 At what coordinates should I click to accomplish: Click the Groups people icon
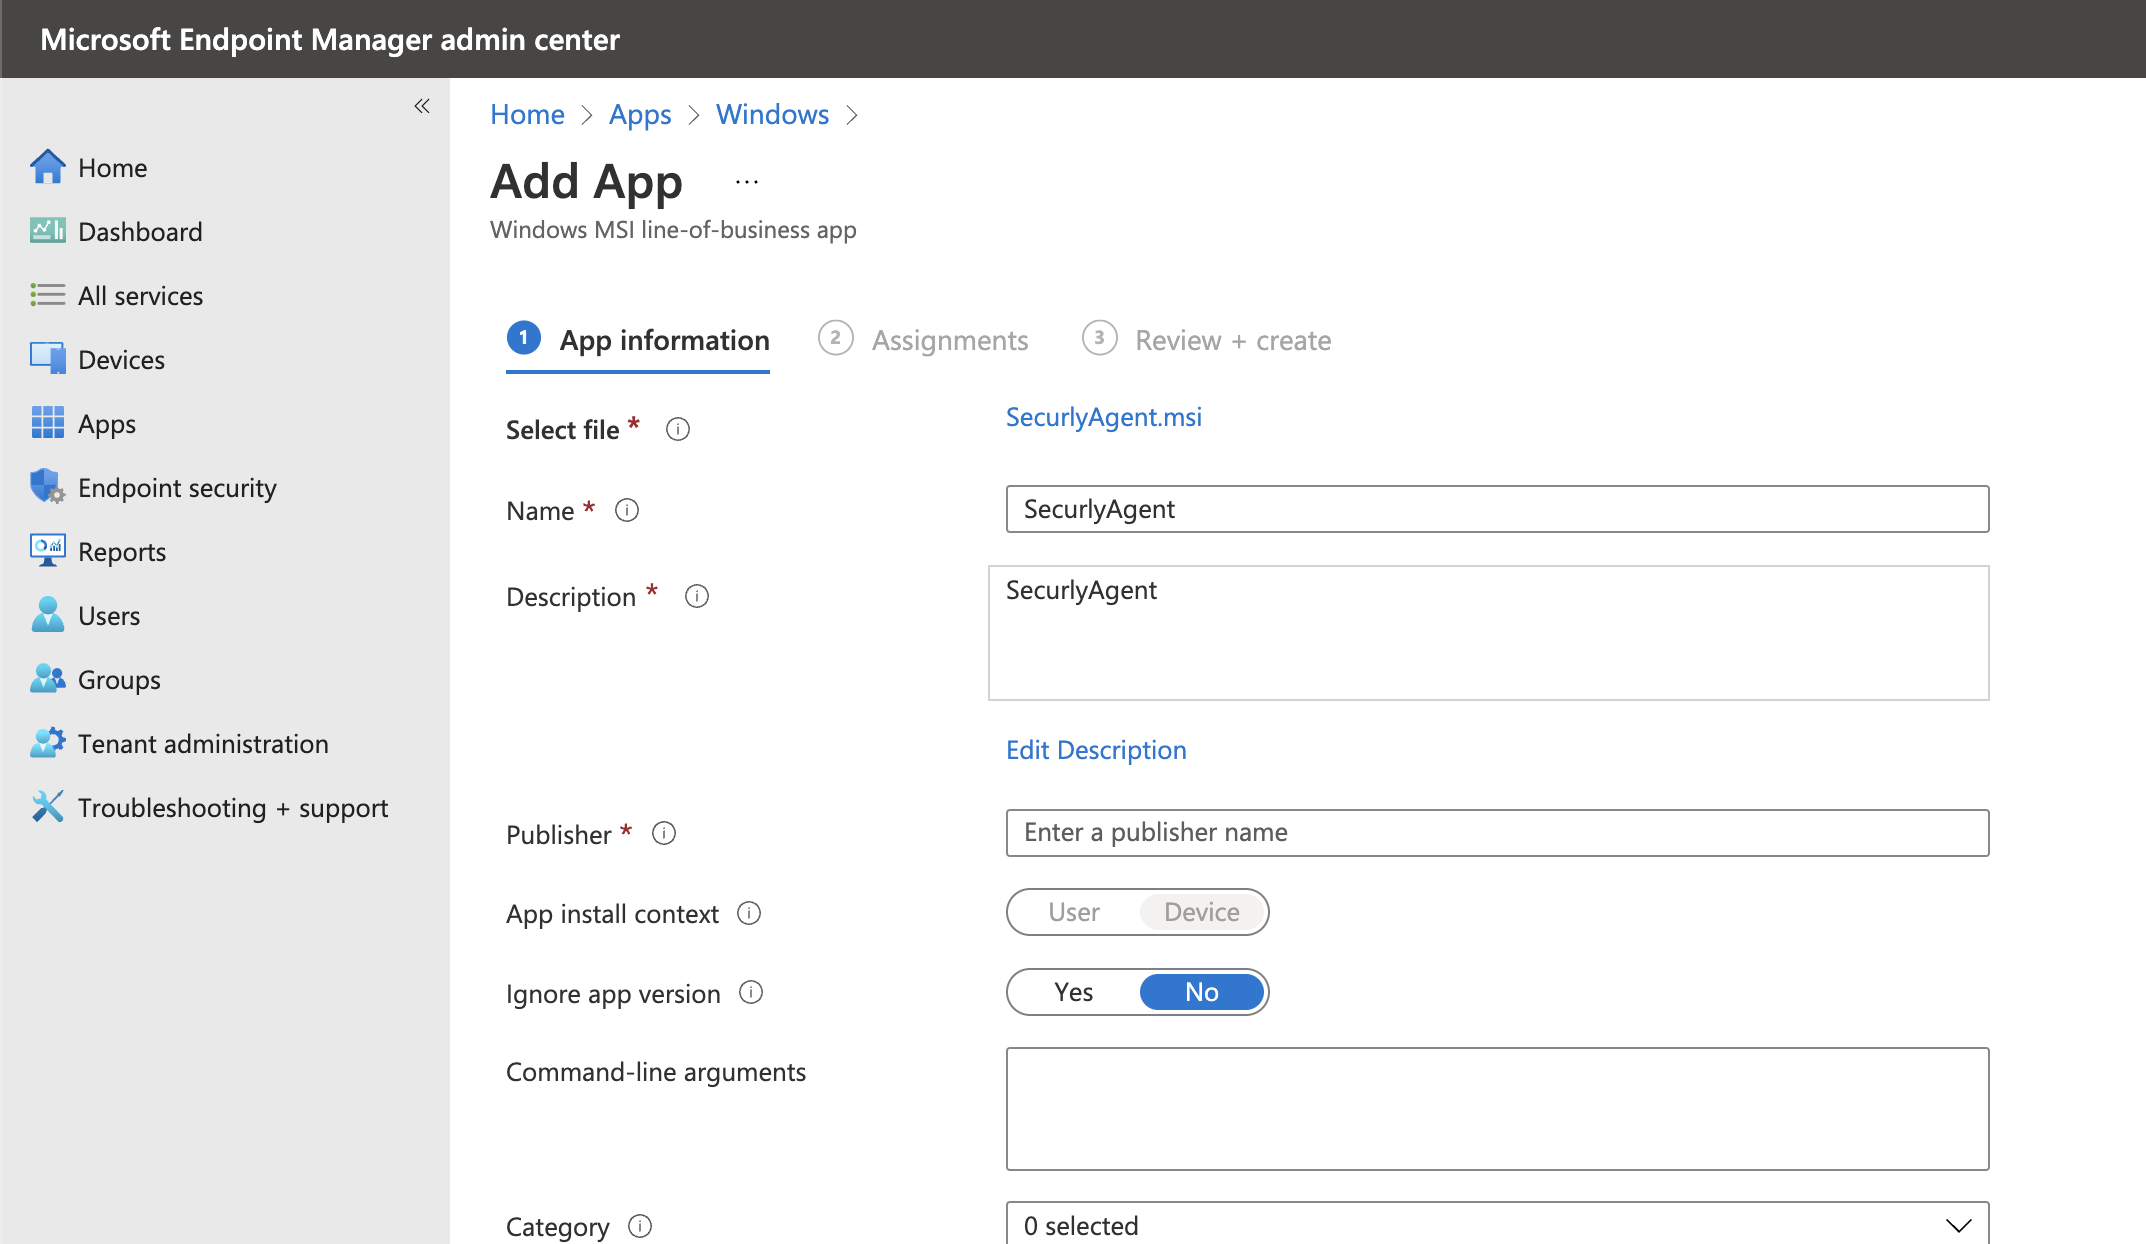click(47, 679)
